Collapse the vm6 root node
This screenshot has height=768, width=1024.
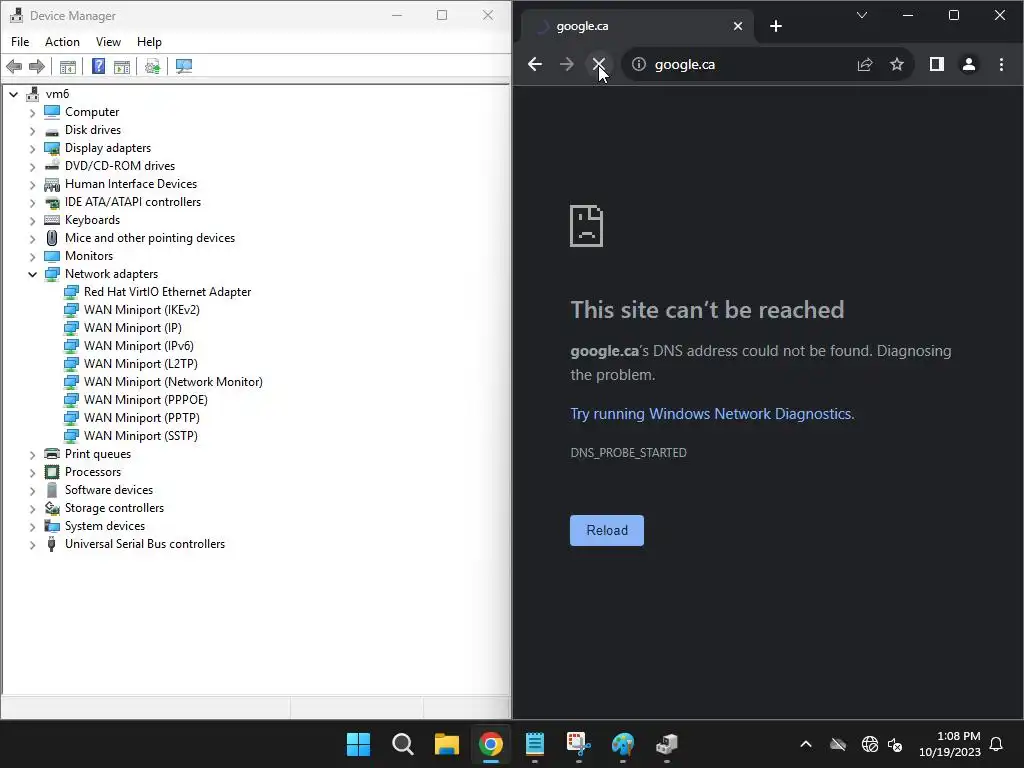[14, 94]
